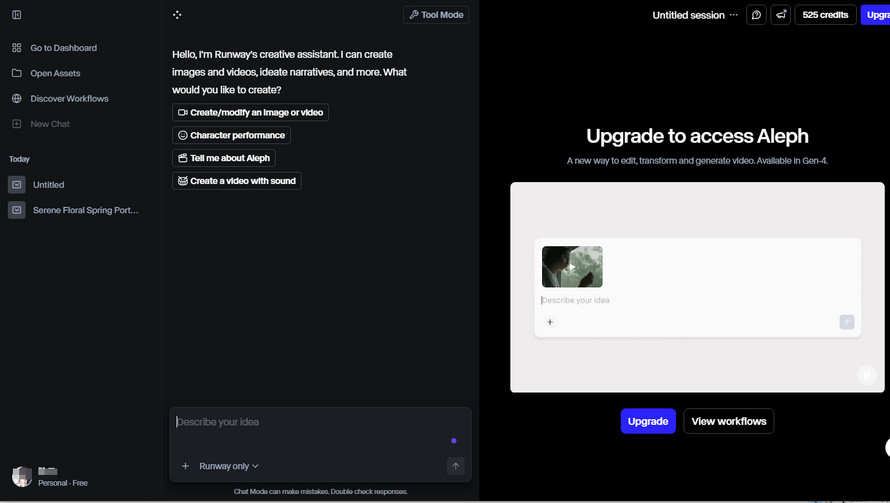The height and width of the screenshot is (503, 890).
Task: Click the Untitled session title
Action: click(689, 15)
